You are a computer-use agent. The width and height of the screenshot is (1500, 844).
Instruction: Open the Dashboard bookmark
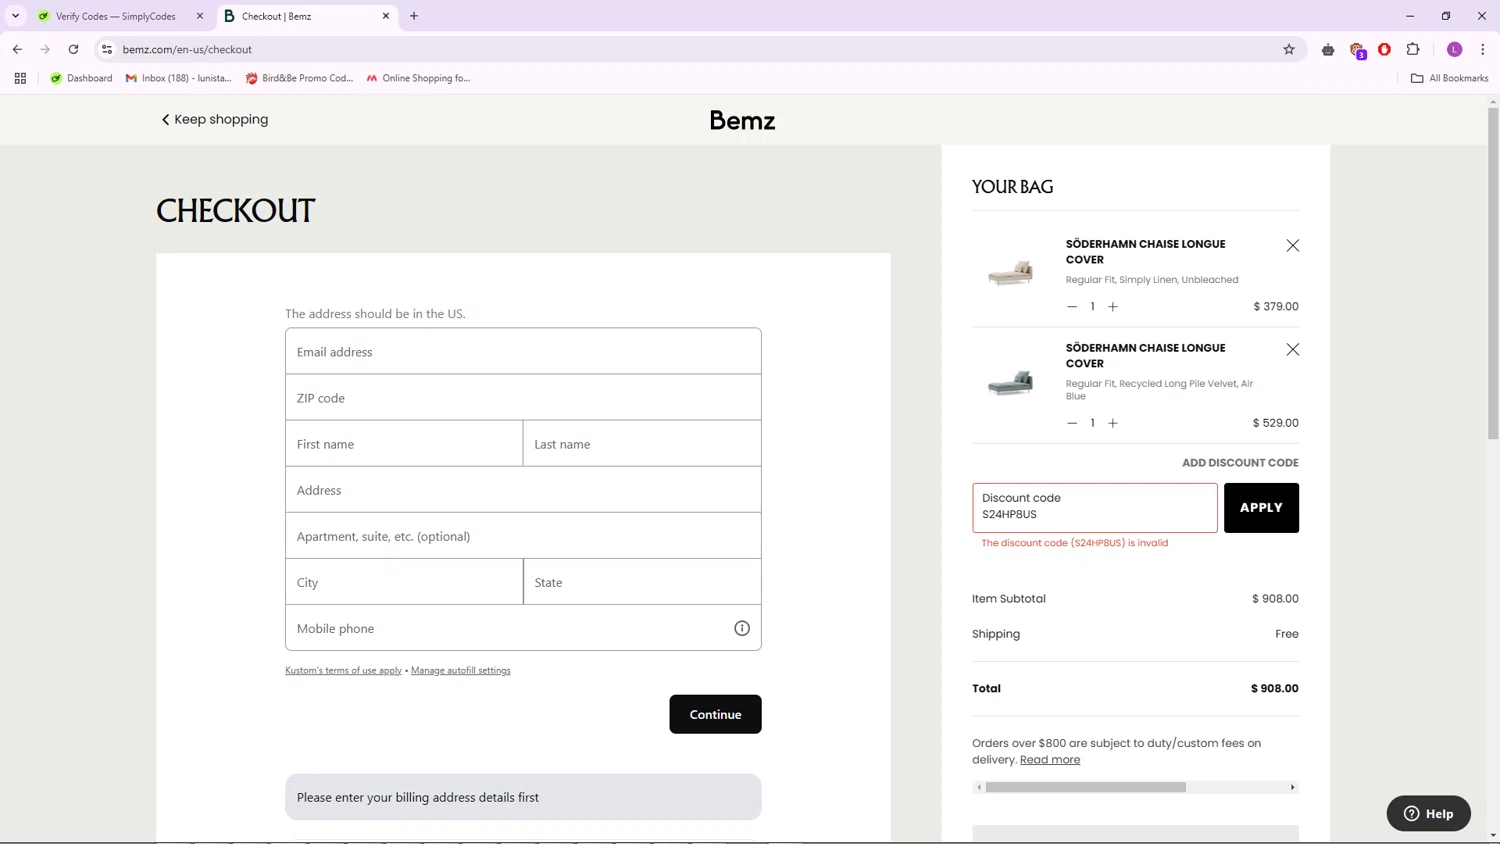82,78
